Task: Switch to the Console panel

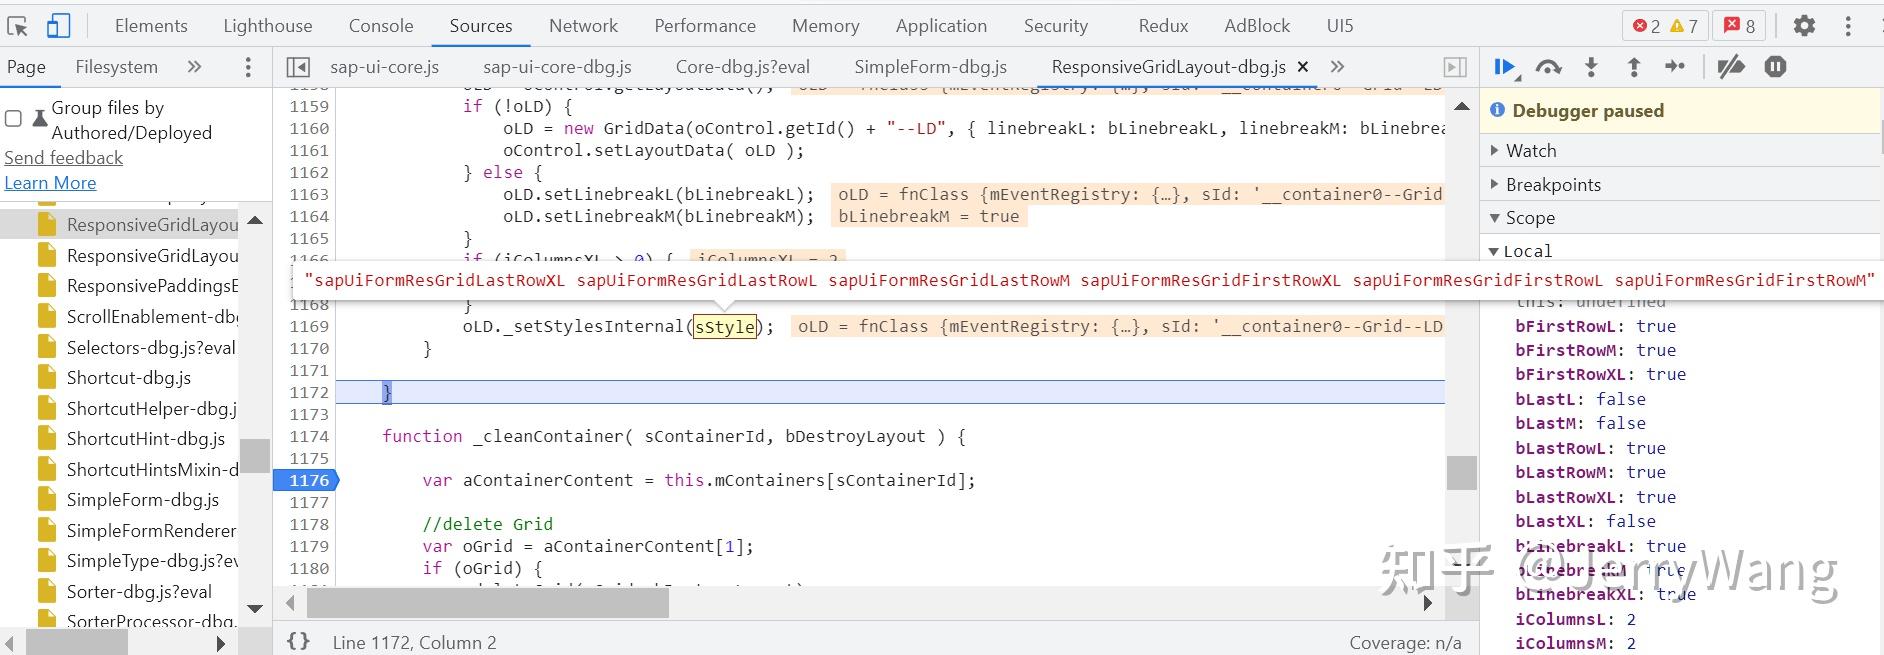Action: point(381,26)
